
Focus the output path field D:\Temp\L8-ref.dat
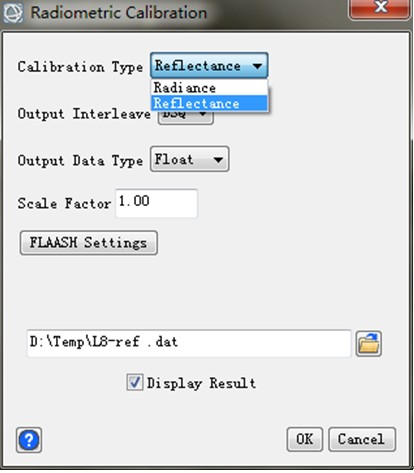[x=189, y=343]
